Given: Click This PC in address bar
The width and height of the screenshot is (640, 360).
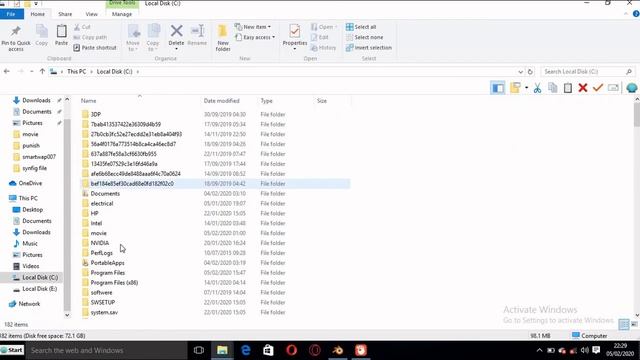Looking at the screenshot, I should point(77,71).
